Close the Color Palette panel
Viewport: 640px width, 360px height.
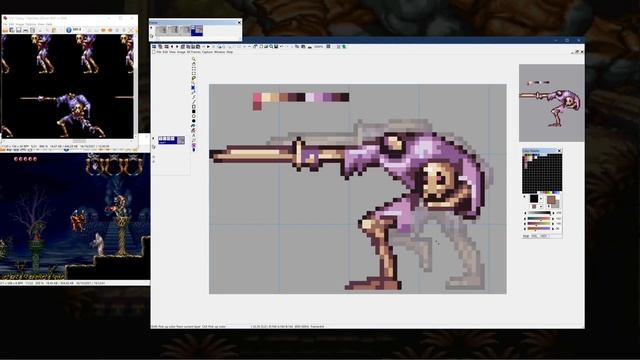pyautogui.click(x=559, y=151)
